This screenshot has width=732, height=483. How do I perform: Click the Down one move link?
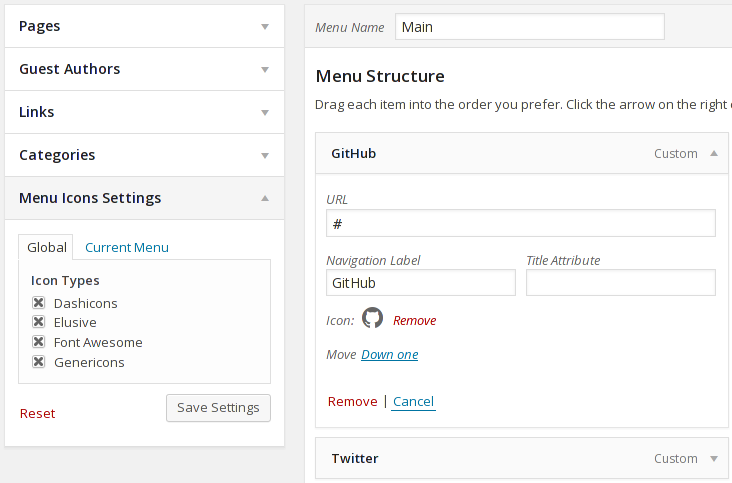pyautogui.click(x=390, y=355)
